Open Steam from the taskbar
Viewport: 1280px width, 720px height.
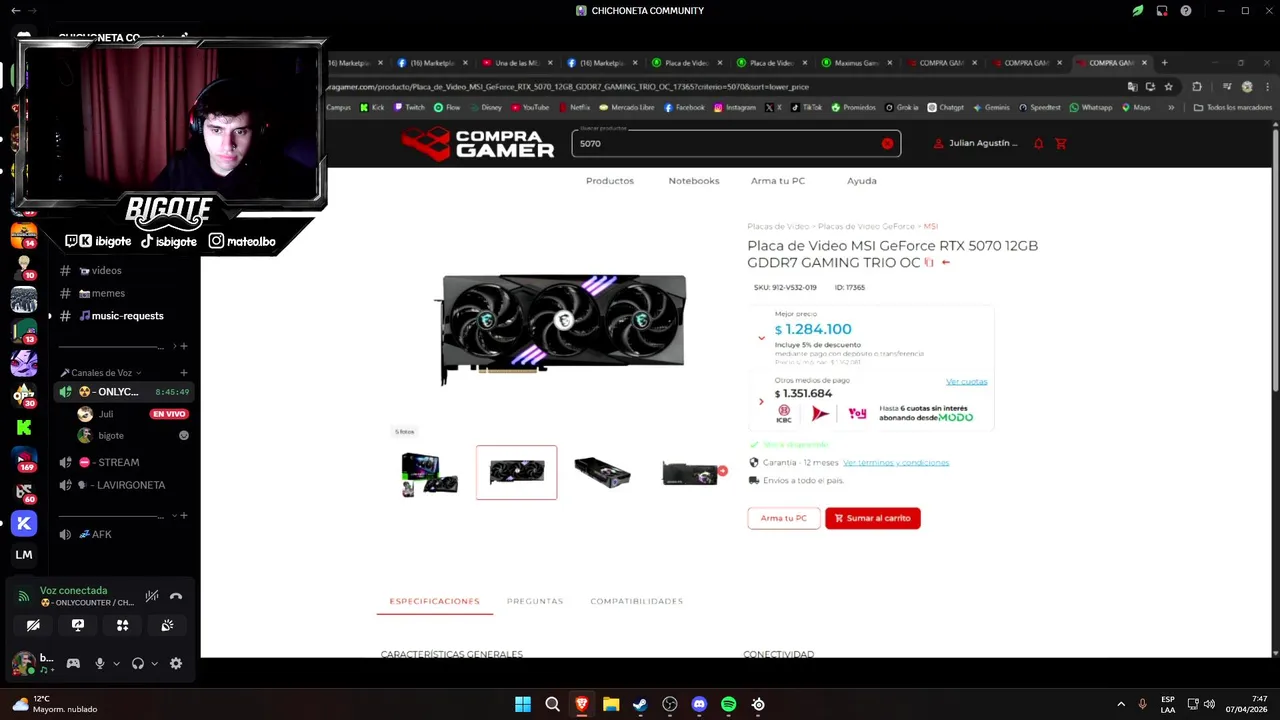point(640,704)
